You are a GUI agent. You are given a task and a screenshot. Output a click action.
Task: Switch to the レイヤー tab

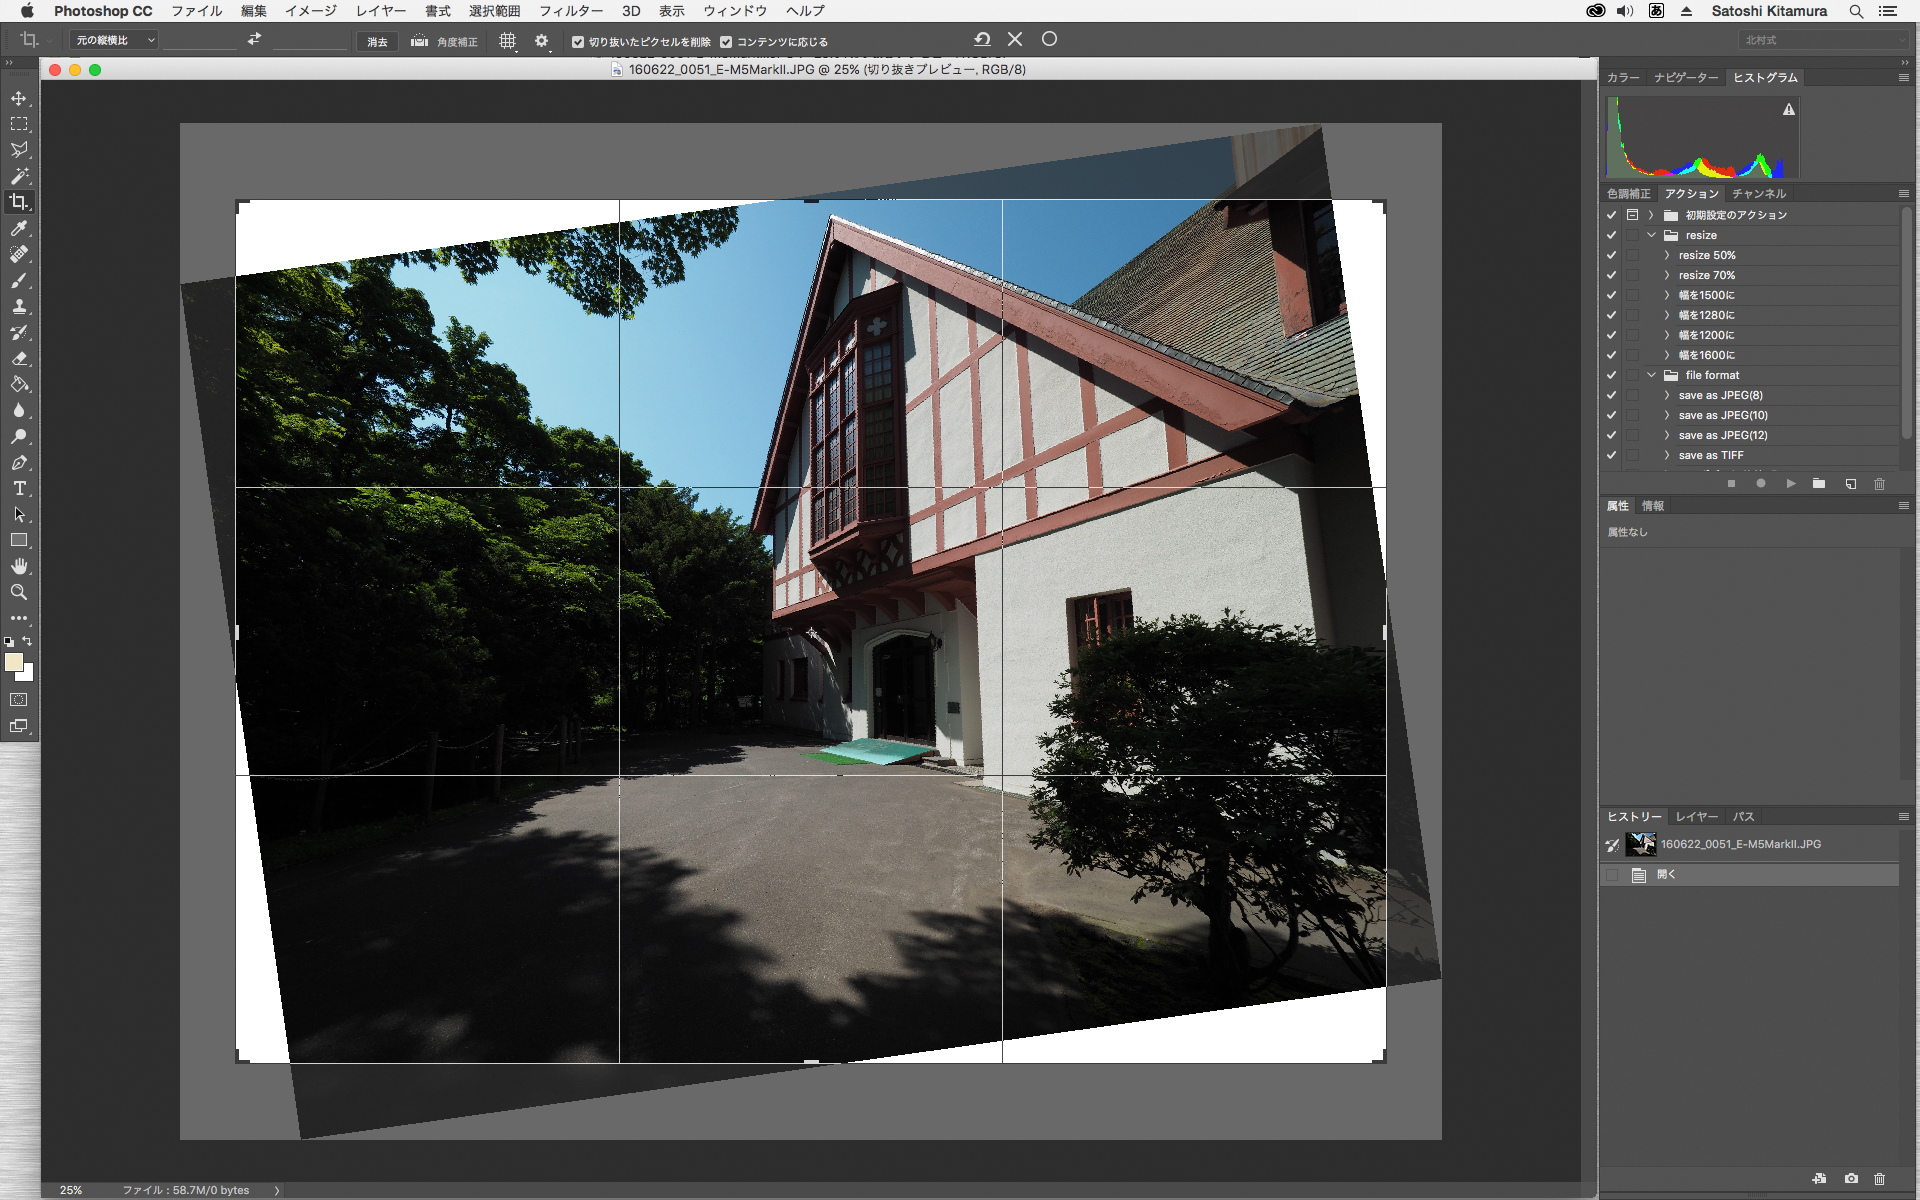click(1696, 817)
